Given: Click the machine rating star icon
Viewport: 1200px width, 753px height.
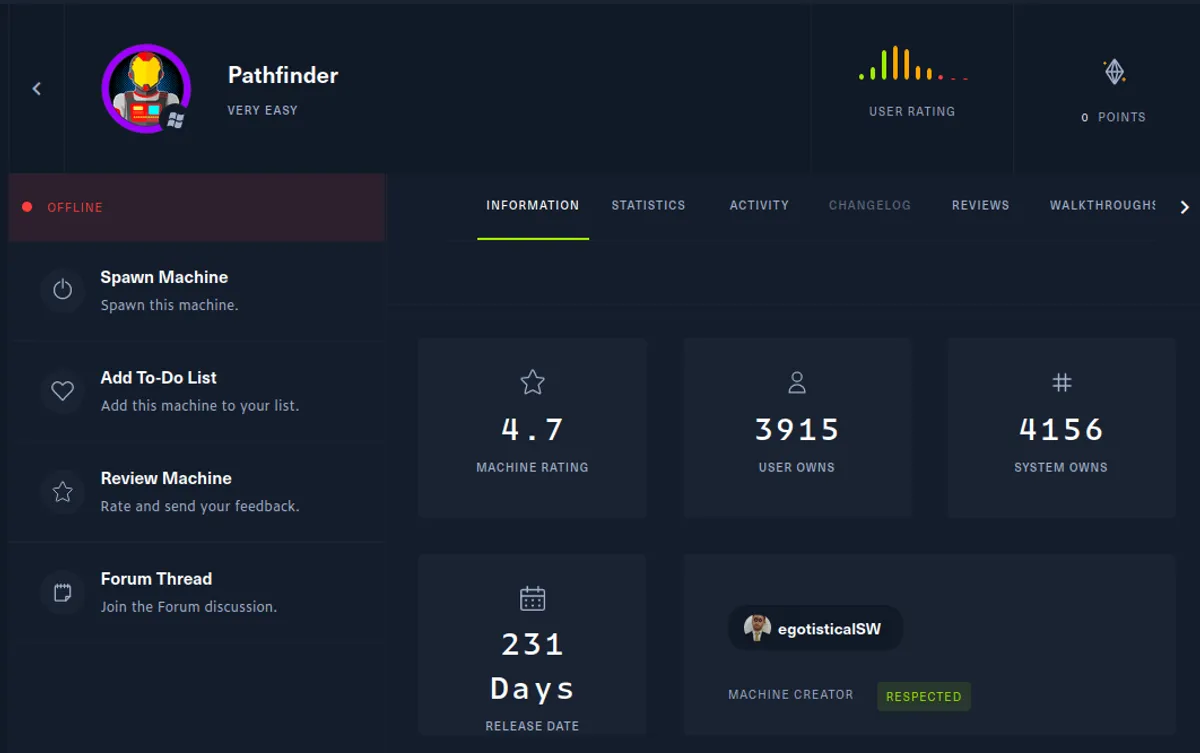Looking at the screenshot, I should pos(532,382).
